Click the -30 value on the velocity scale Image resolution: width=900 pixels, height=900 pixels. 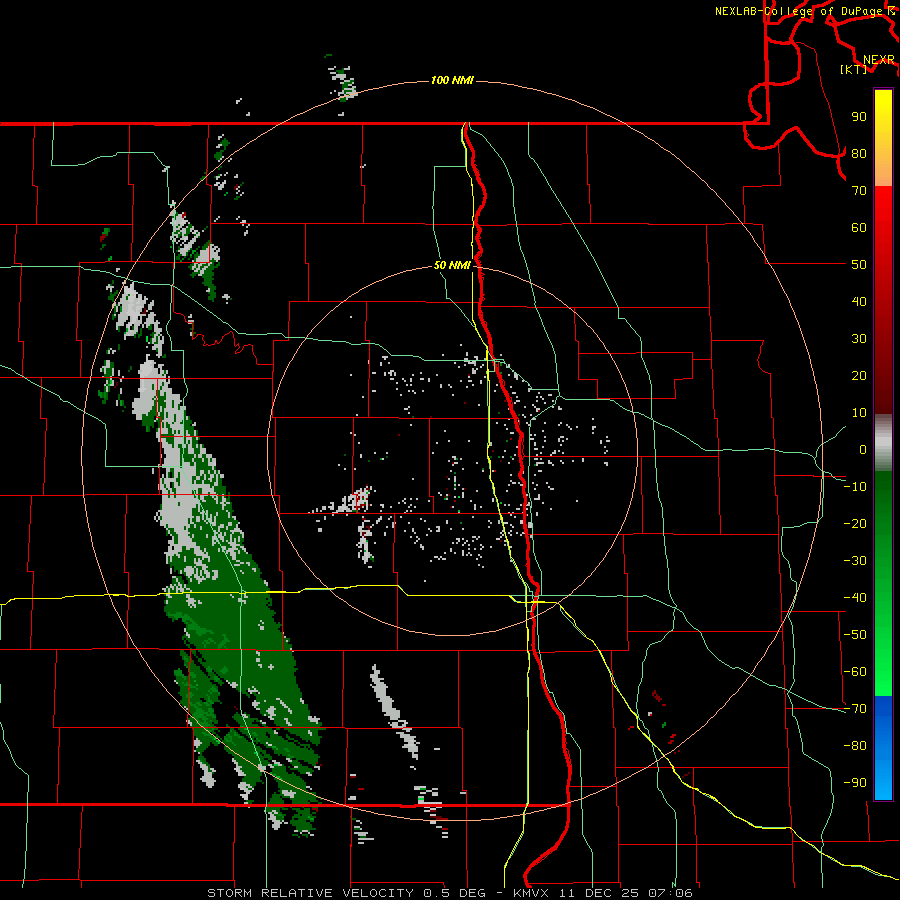point(855,561)
